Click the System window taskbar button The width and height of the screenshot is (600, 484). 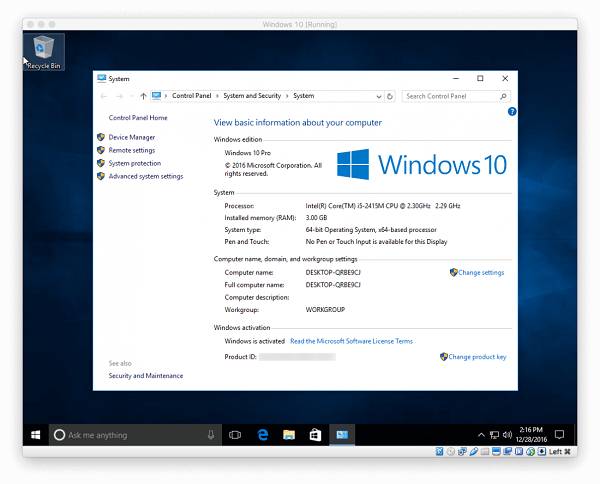(342, 435)
